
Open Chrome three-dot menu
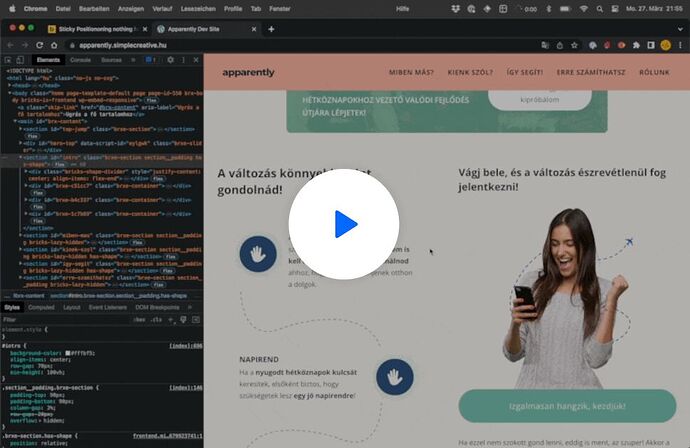click(680, 45)
